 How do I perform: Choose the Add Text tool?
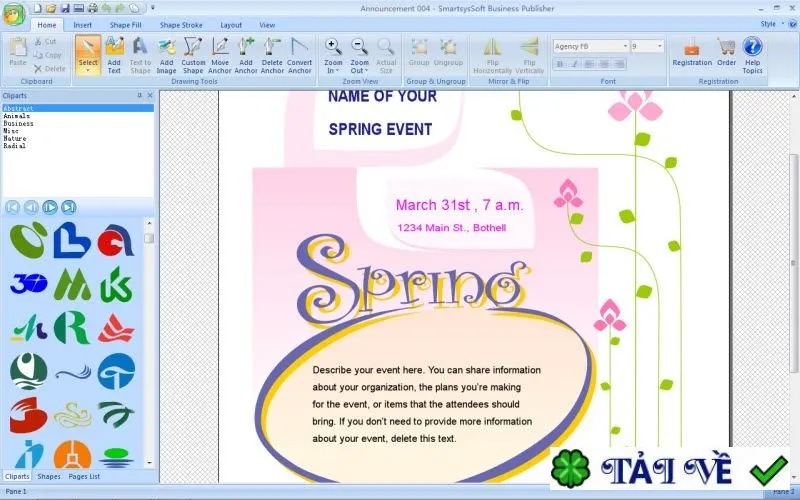point(114,55)
